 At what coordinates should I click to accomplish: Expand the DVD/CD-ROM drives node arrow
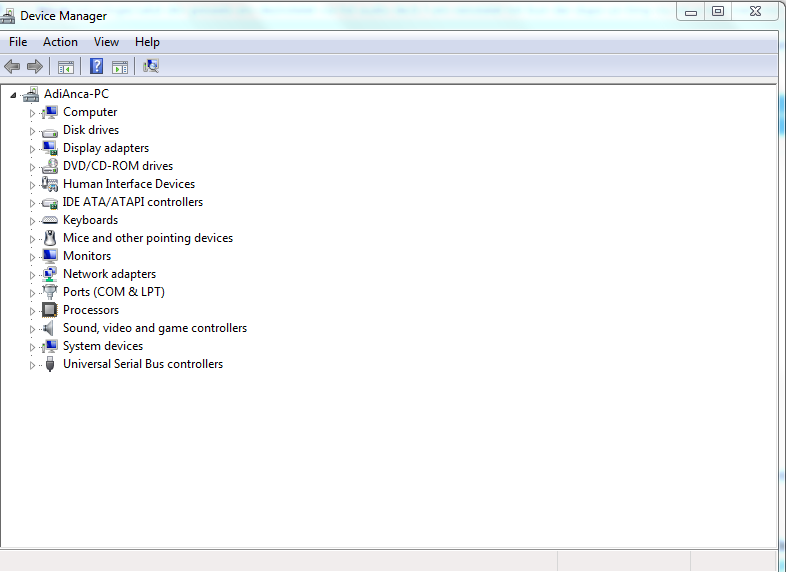tap(32, 167)
